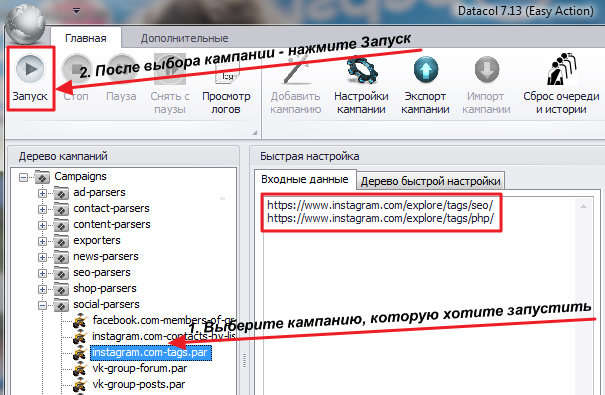Expand the contact-parsers folder
Viewport: 605px width, 395px height.
pos(42,209)
